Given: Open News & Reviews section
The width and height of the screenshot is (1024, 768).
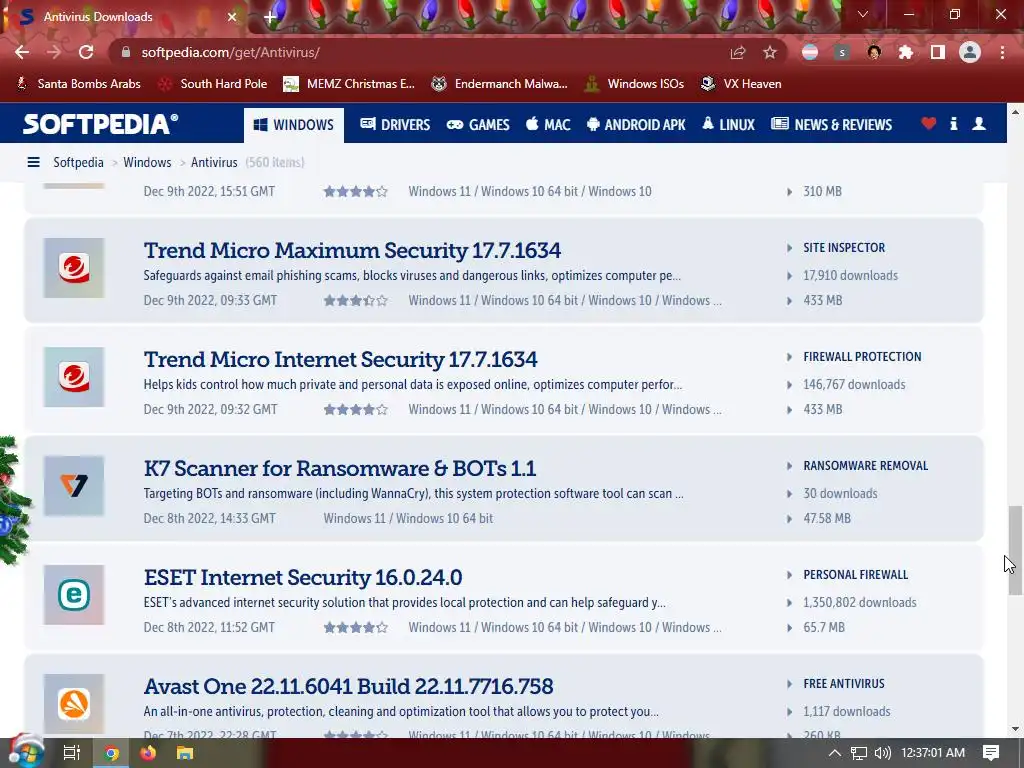Looking at the screenshot, I should click(x=831, y=125).
